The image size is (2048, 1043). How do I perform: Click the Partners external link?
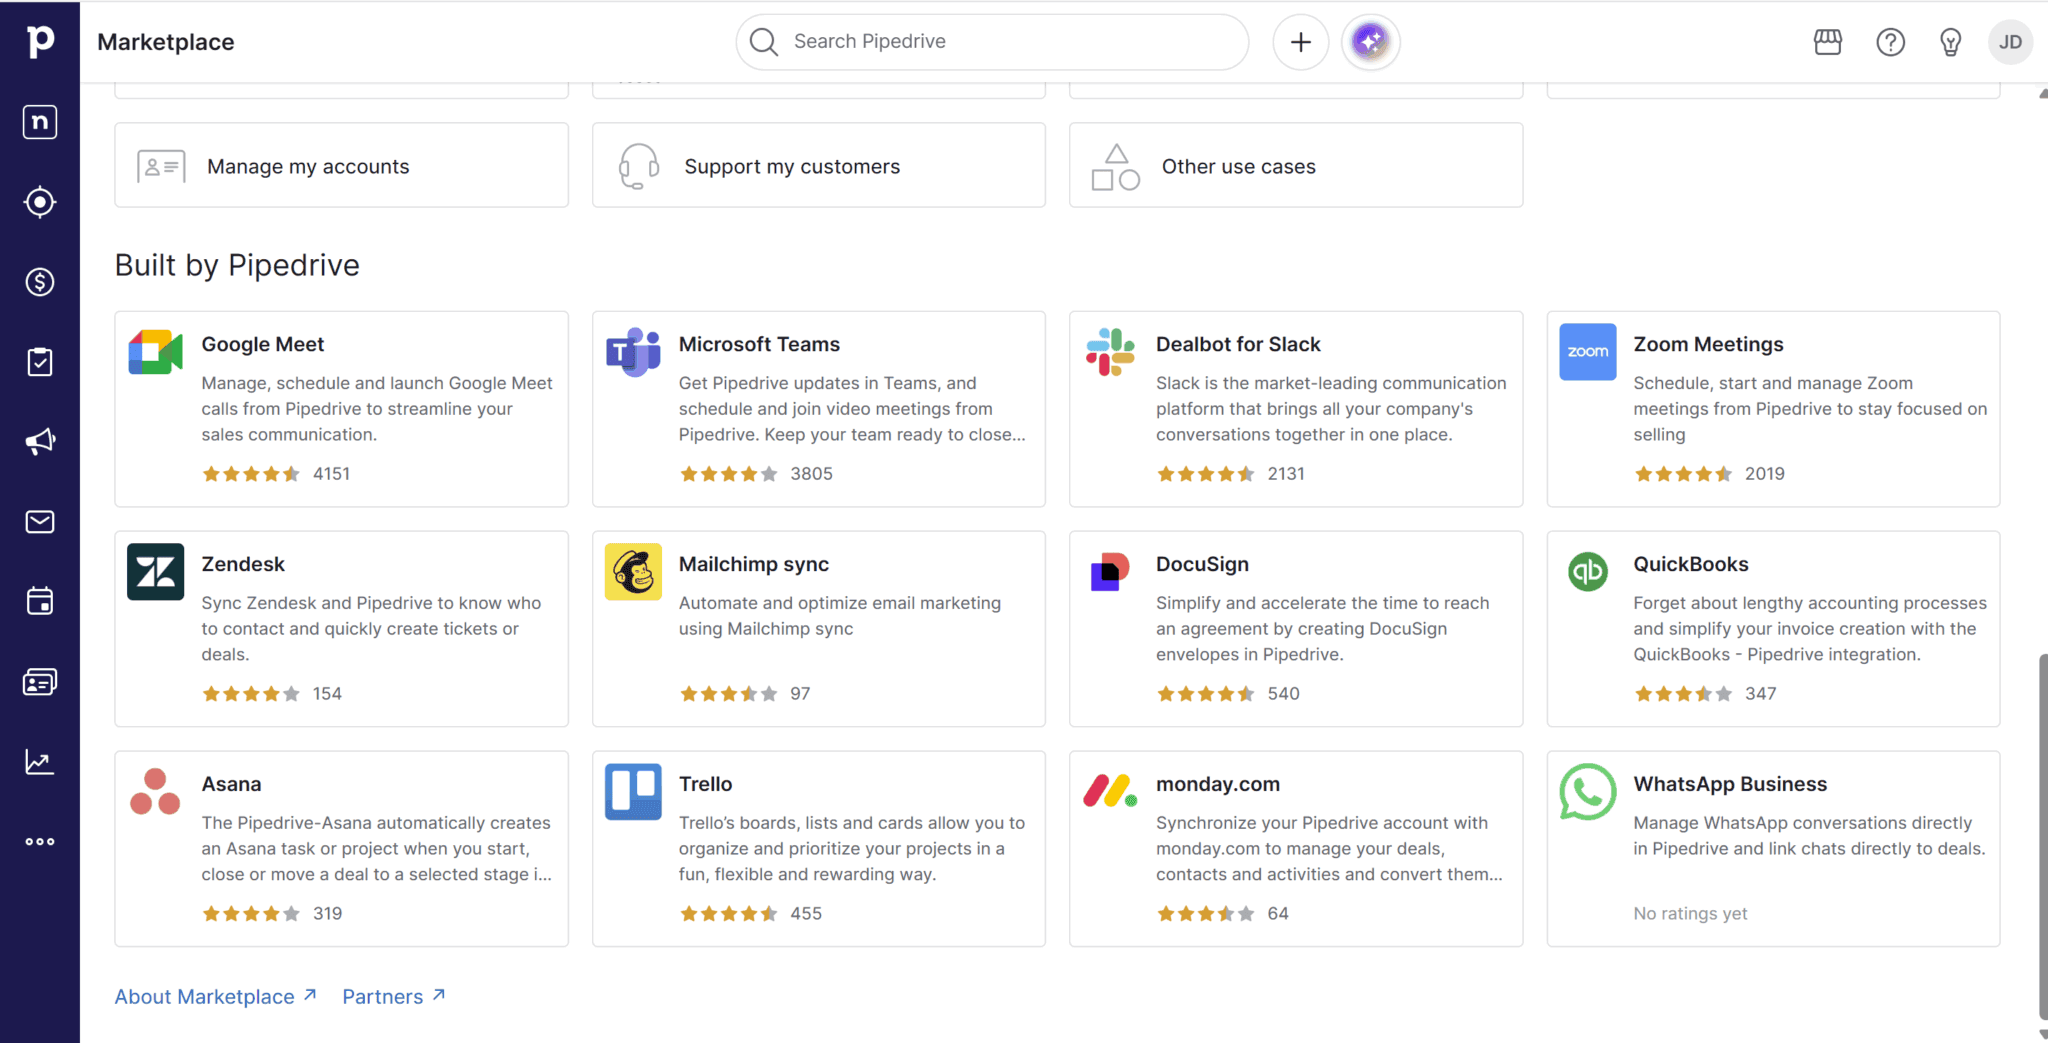click(393, 996)
